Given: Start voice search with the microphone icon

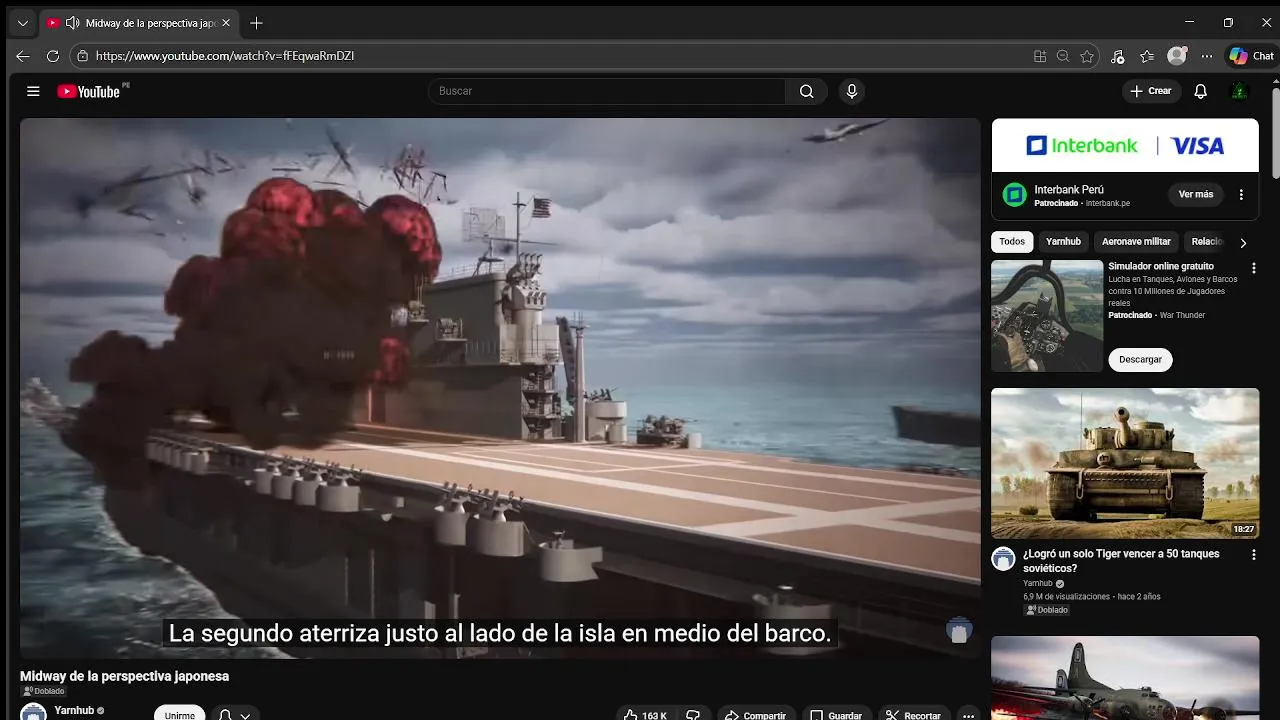Looking at the screenshot, I should pos(852,91).
